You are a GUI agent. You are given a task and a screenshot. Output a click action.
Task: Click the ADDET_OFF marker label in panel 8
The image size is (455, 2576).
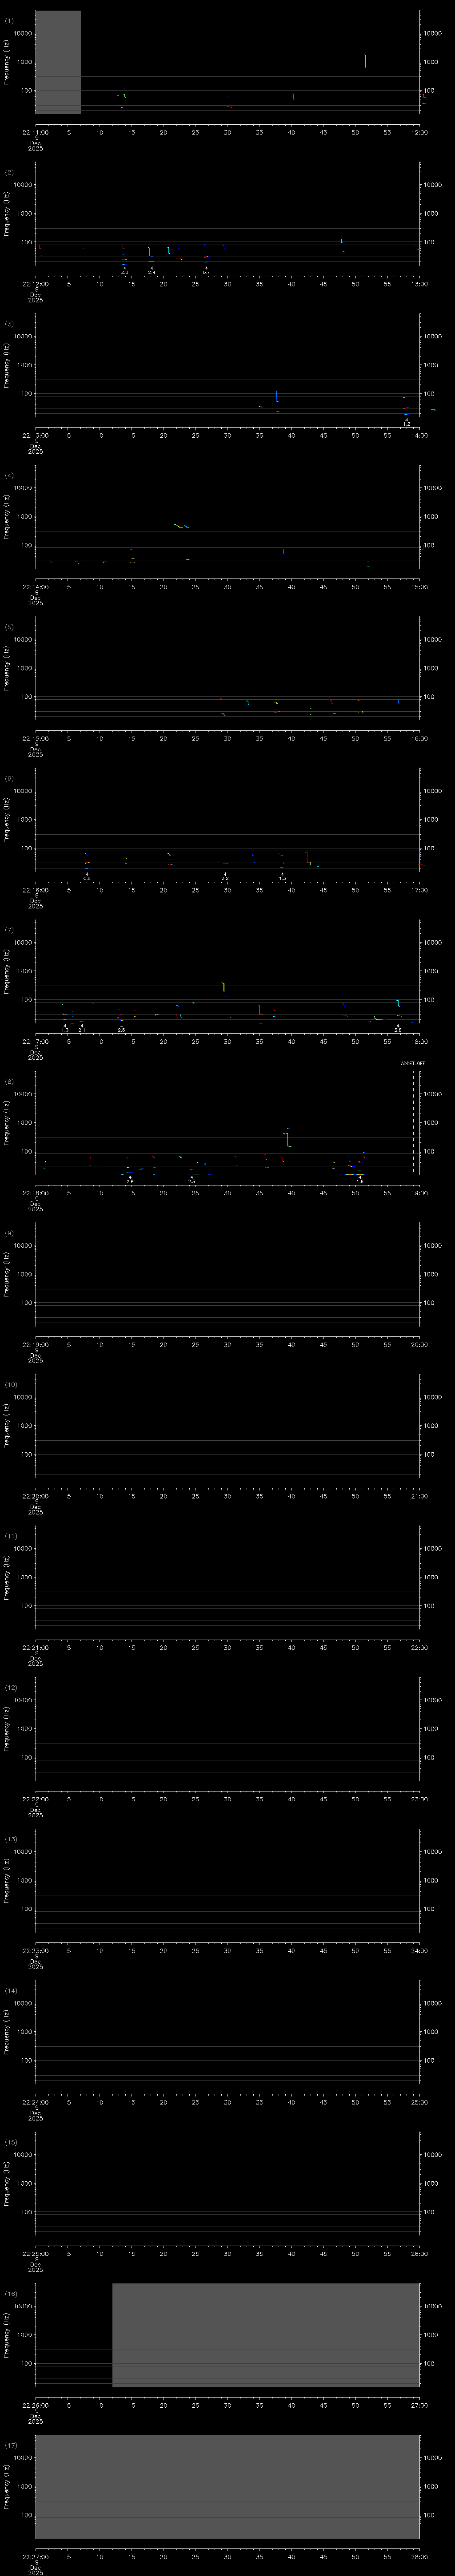pyautogui.click(x=412, y=1064)
